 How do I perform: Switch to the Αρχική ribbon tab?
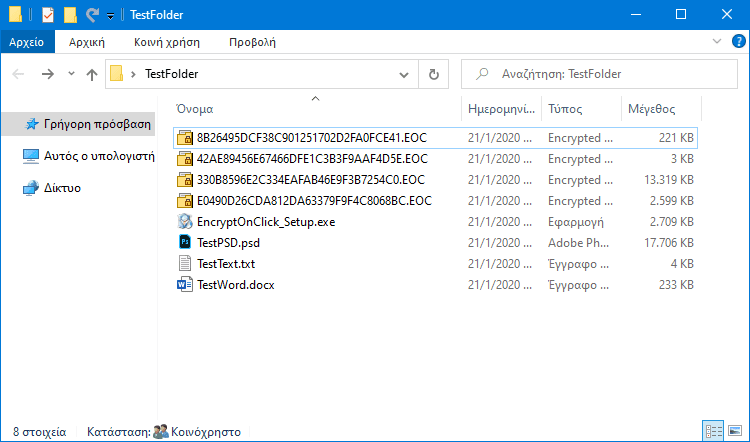click(87, 42)
